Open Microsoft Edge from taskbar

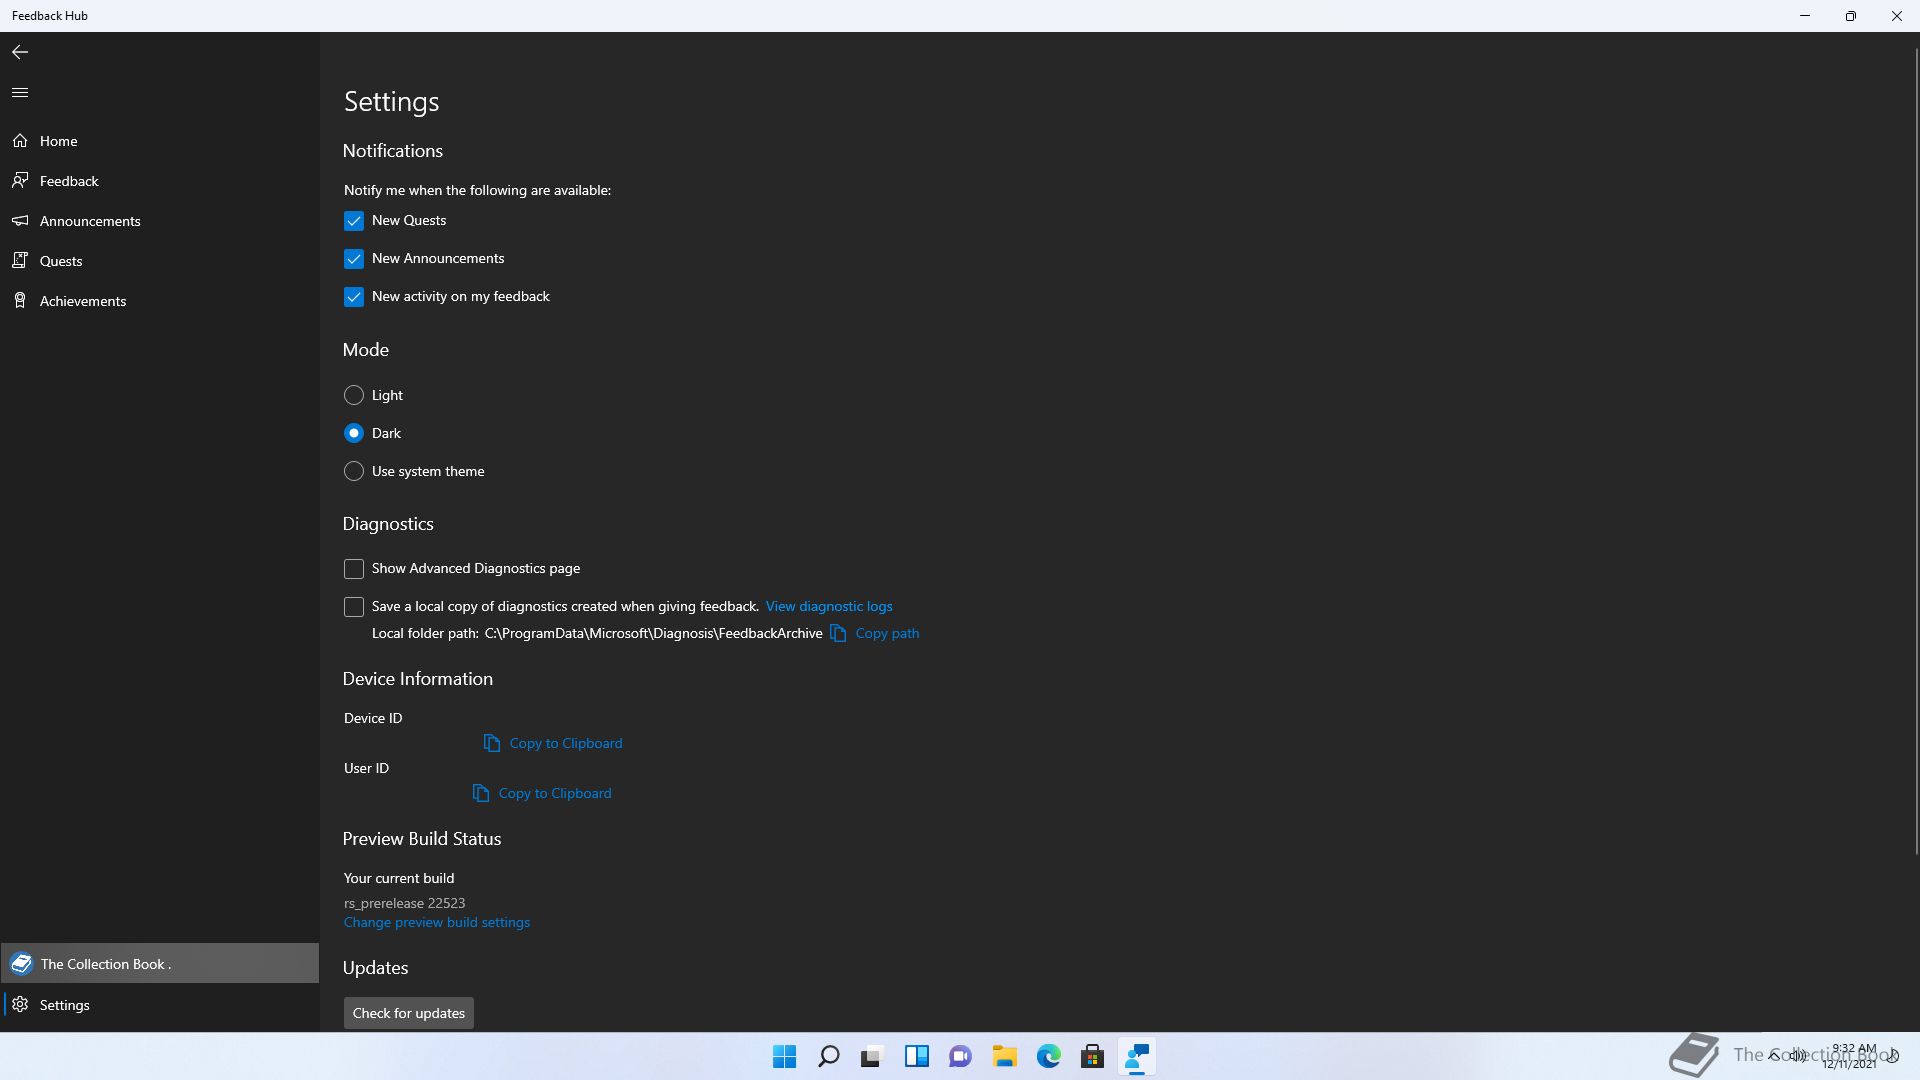pyautogui.click(x=1048, y=1056)
